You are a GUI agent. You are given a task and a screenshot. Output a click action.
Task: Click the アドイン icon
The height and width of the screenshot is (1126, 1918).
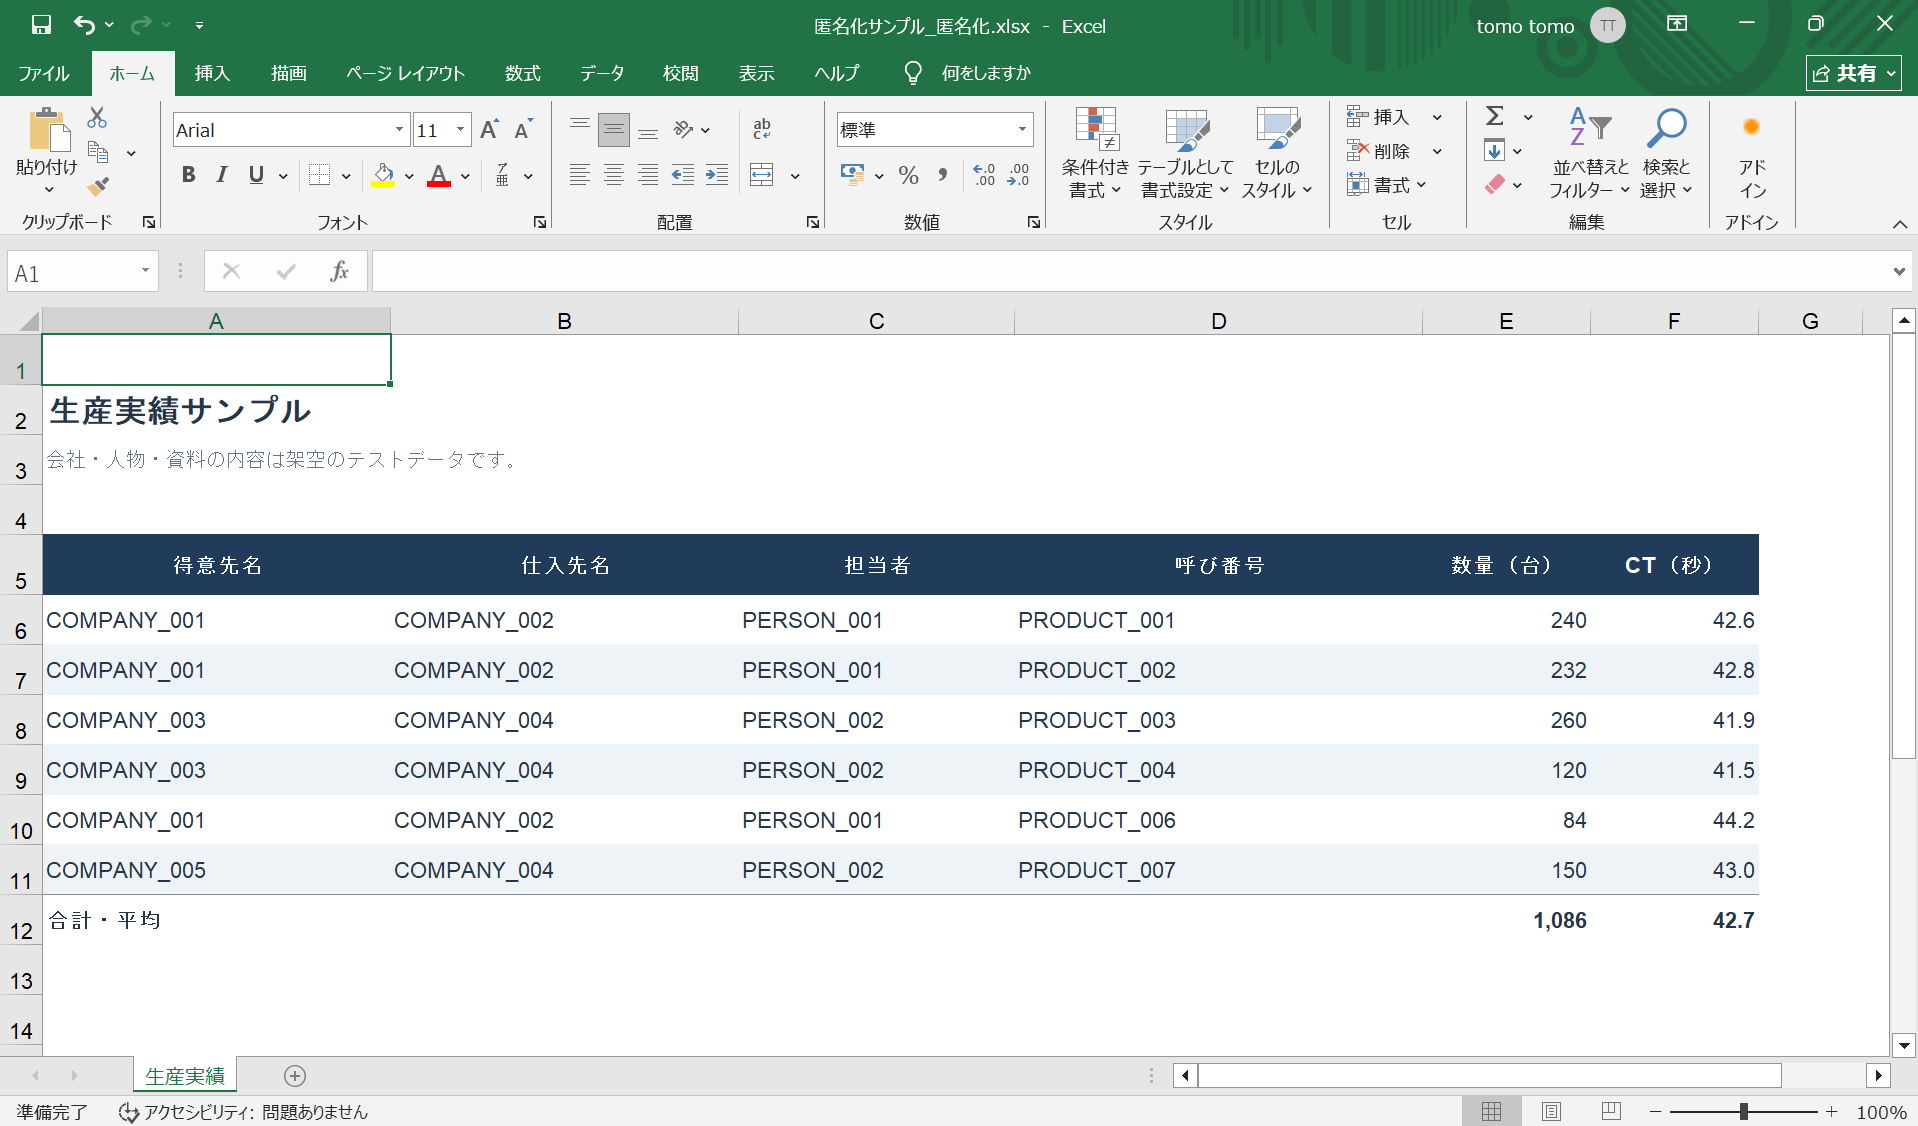pyautogui.click(x=1752, y=153)
